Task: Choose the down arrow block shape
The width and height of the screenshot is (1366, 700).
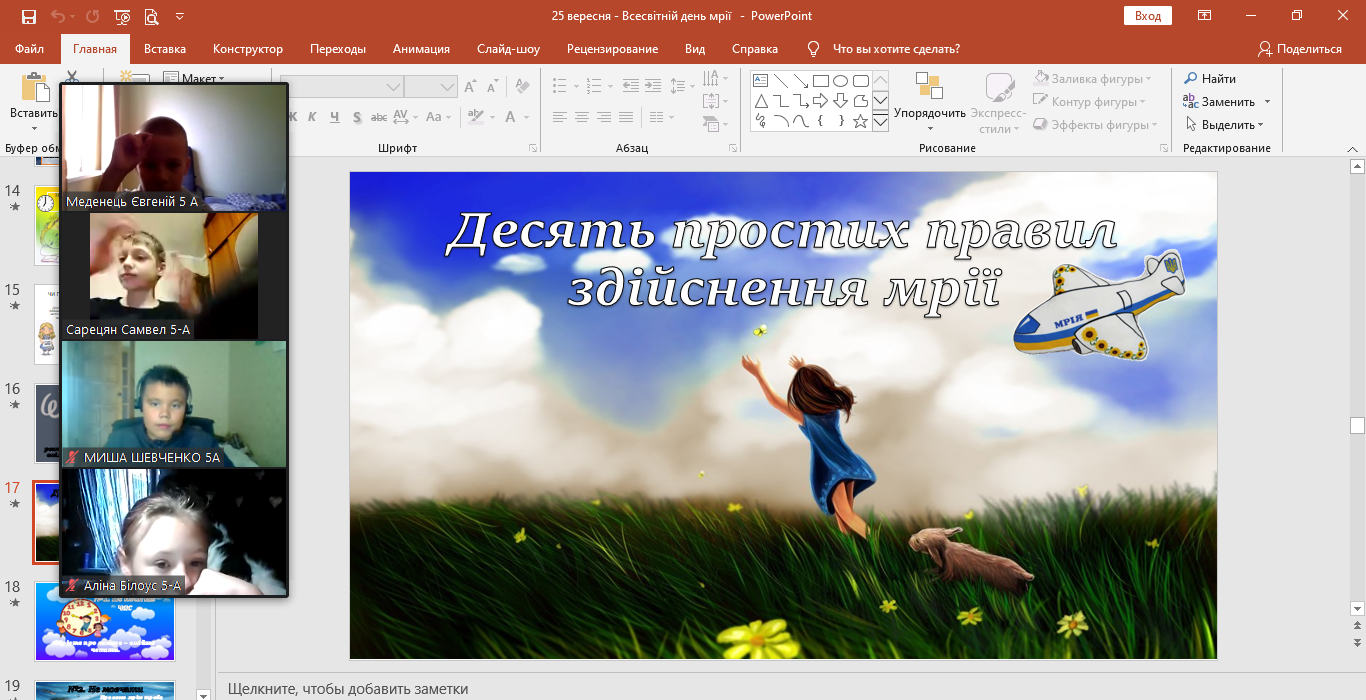Action: click(840, 101)
